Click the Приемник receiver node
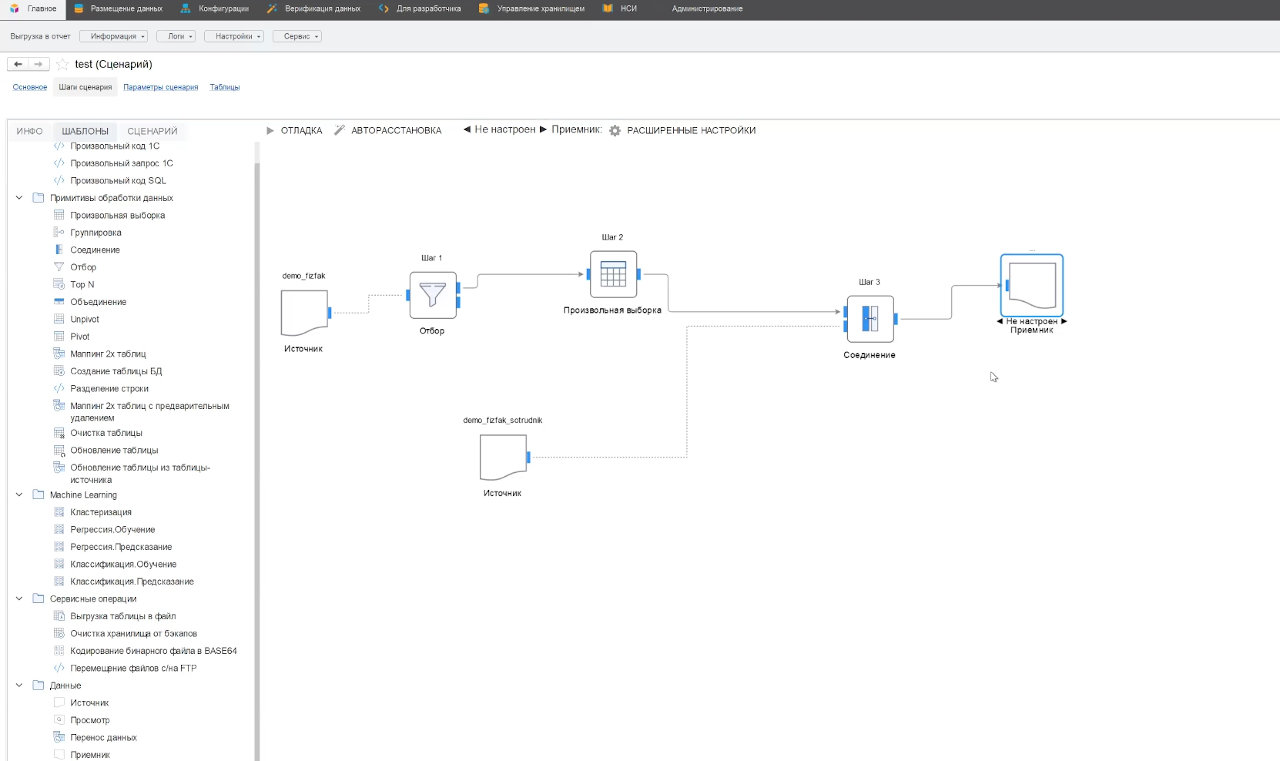Viewport: 1280px width, 761px height. coord(1032,286)
